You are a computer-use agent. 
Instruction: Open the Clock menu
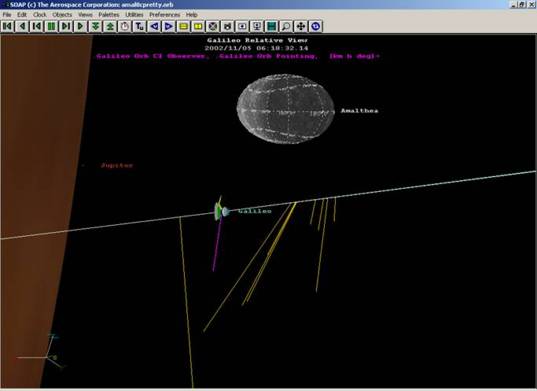pyautogui.click(x=40, y=15)
